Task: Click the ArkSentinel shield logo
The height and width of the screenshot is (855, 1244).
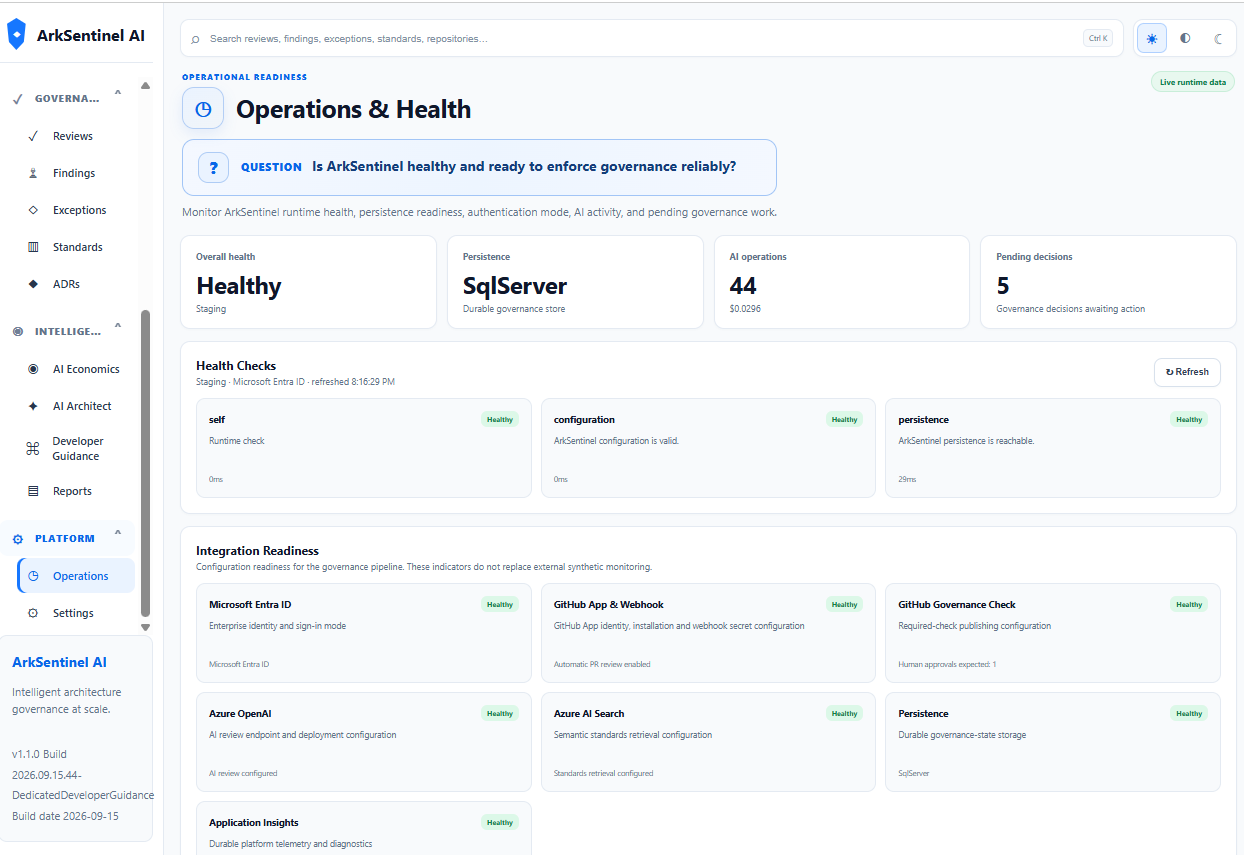Action: coord(16,35)
